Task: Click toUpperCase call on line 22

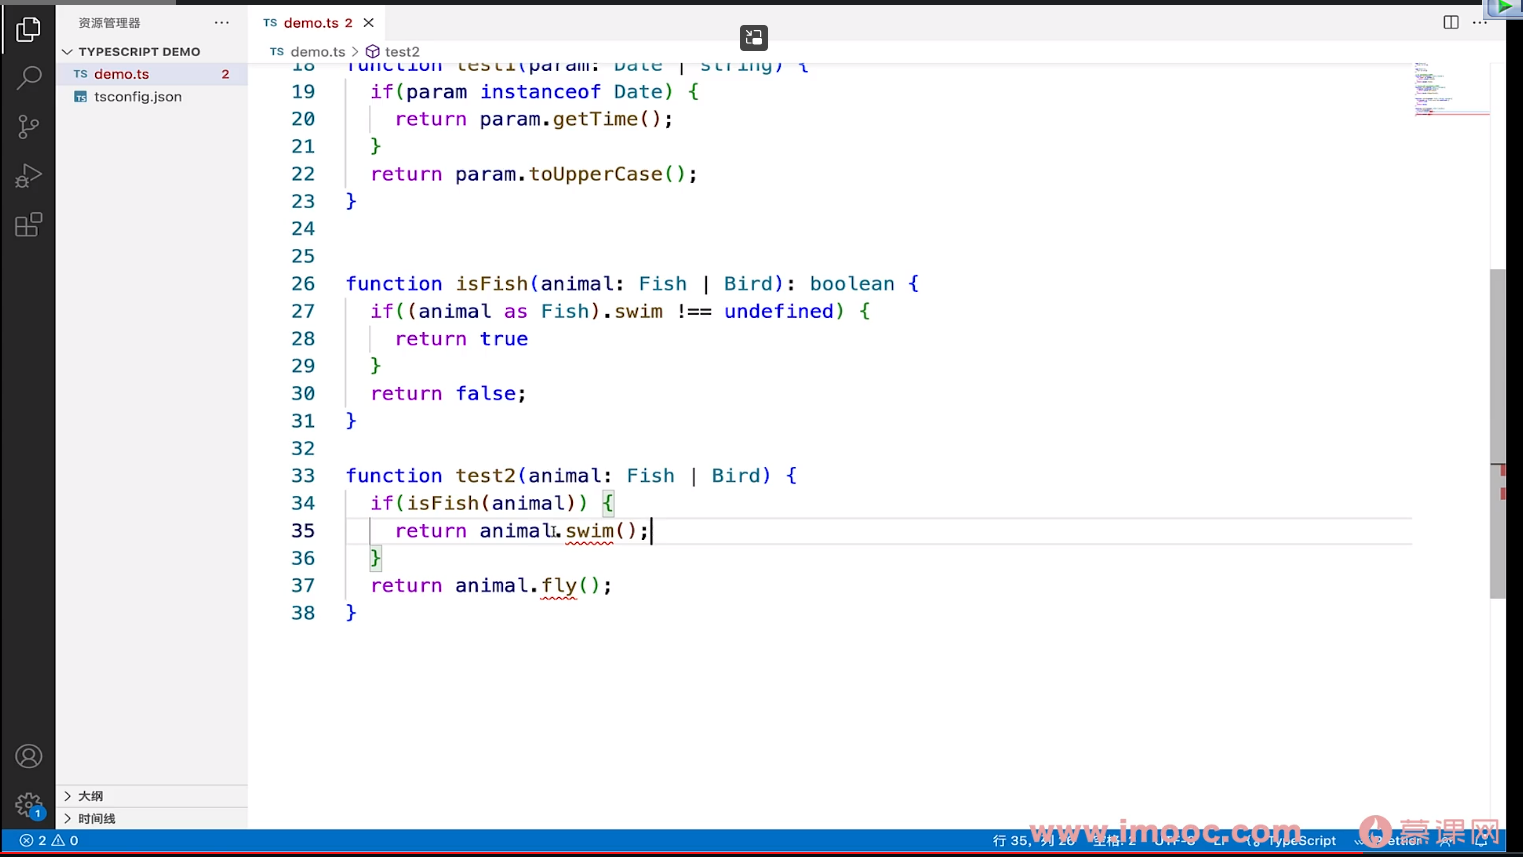Action: click(596, 174)
